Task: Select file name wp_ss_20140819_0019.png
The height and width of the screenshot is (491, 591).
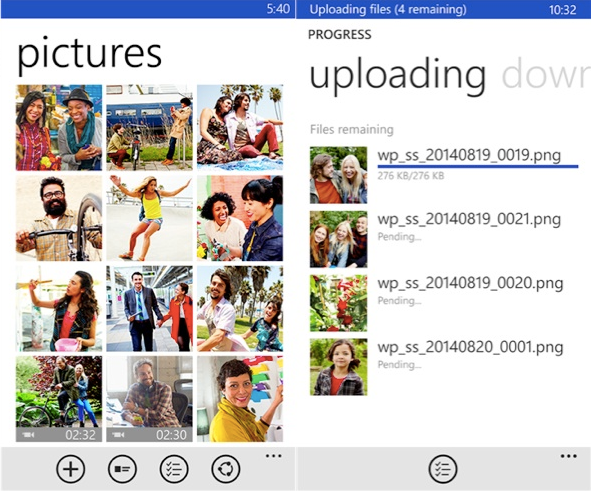Action: point(469,155)
